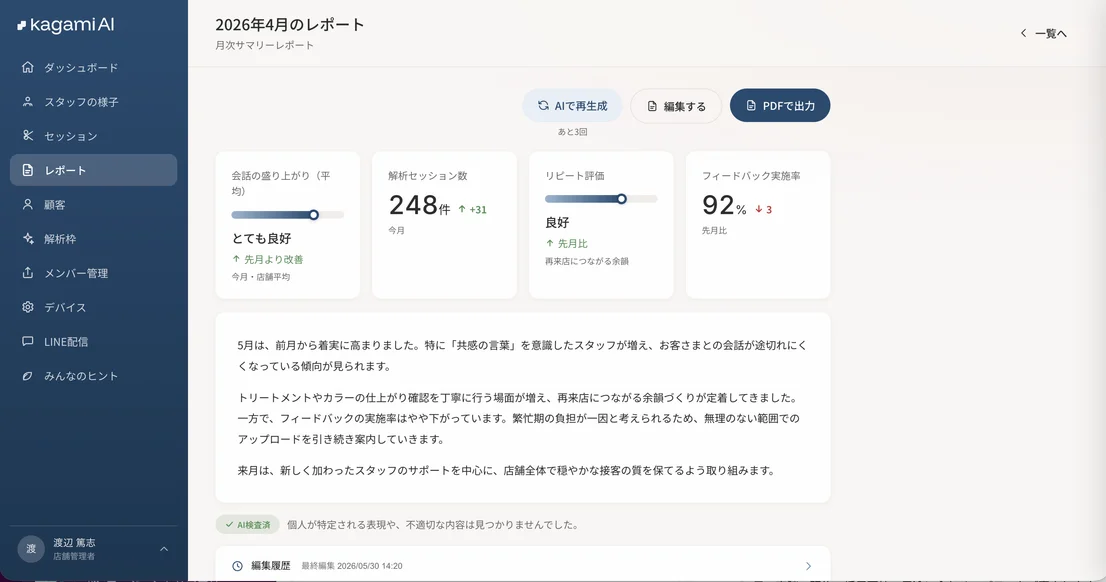The image size is (1106, 582).
Task: Regenerate report with AIで再生成 button
Action: point(572,105)
